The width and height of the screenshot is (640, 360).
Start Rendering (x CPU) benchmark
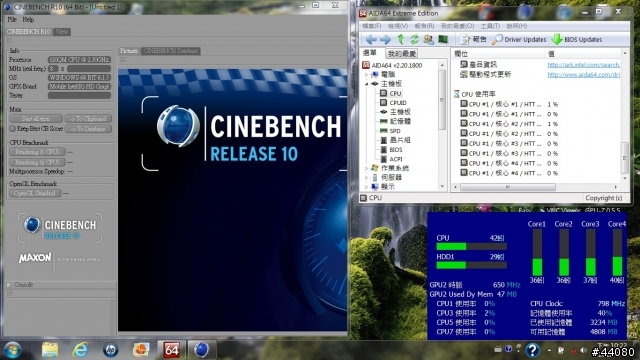[37, 162]
